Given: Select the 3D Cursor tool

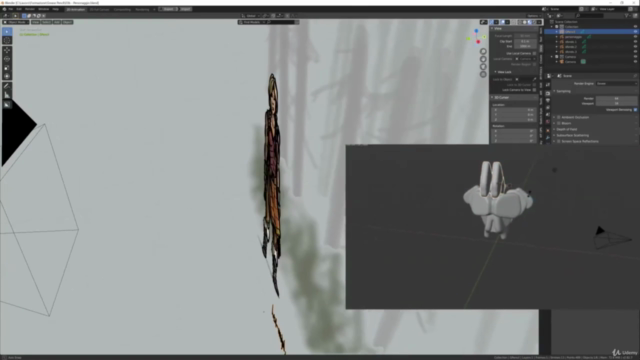Looking at the screenshot, I should tap(7, 40).
